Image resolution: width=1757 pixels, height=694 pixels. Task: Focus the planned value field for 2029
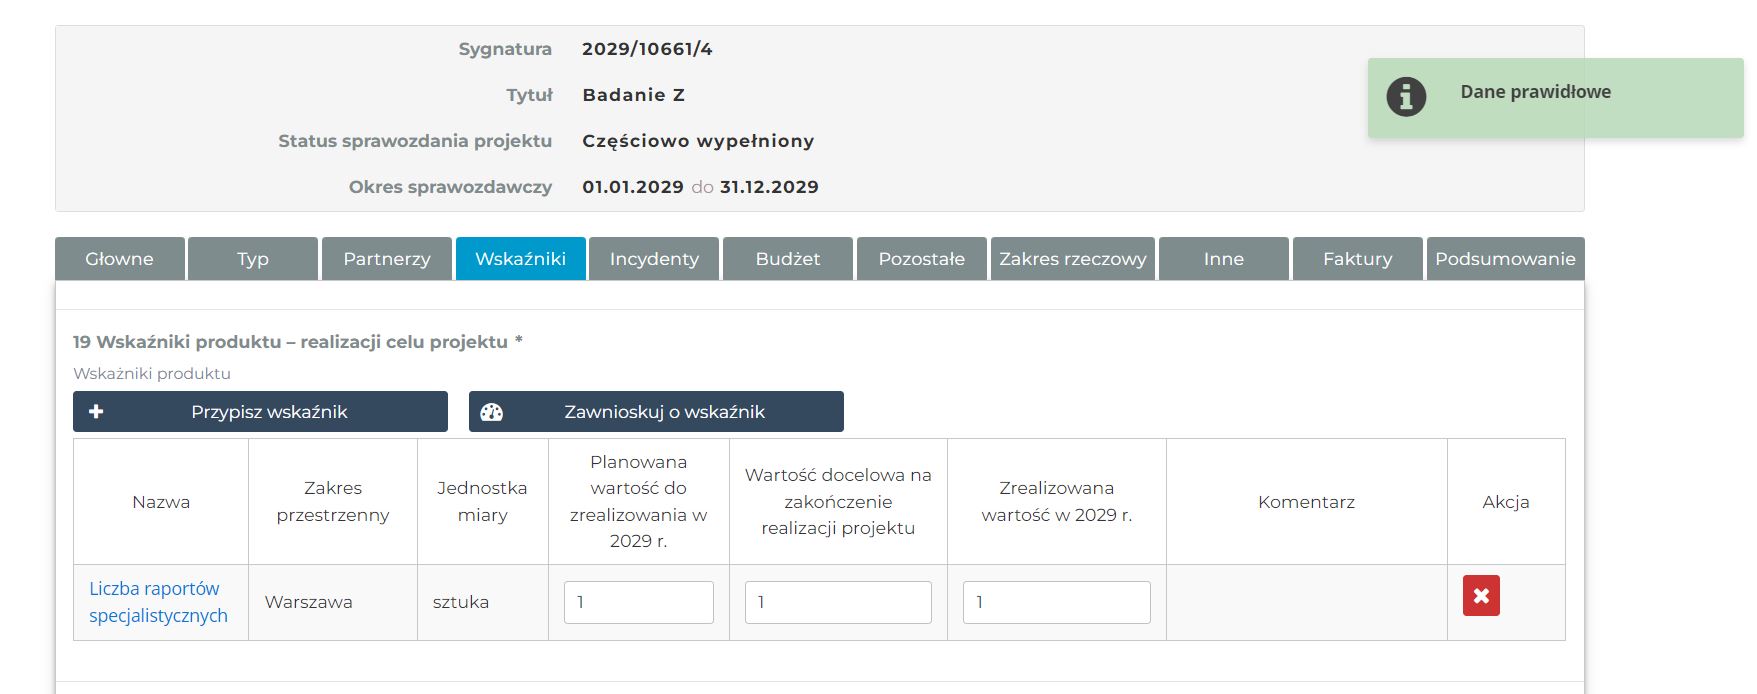[x=638, y=602]
